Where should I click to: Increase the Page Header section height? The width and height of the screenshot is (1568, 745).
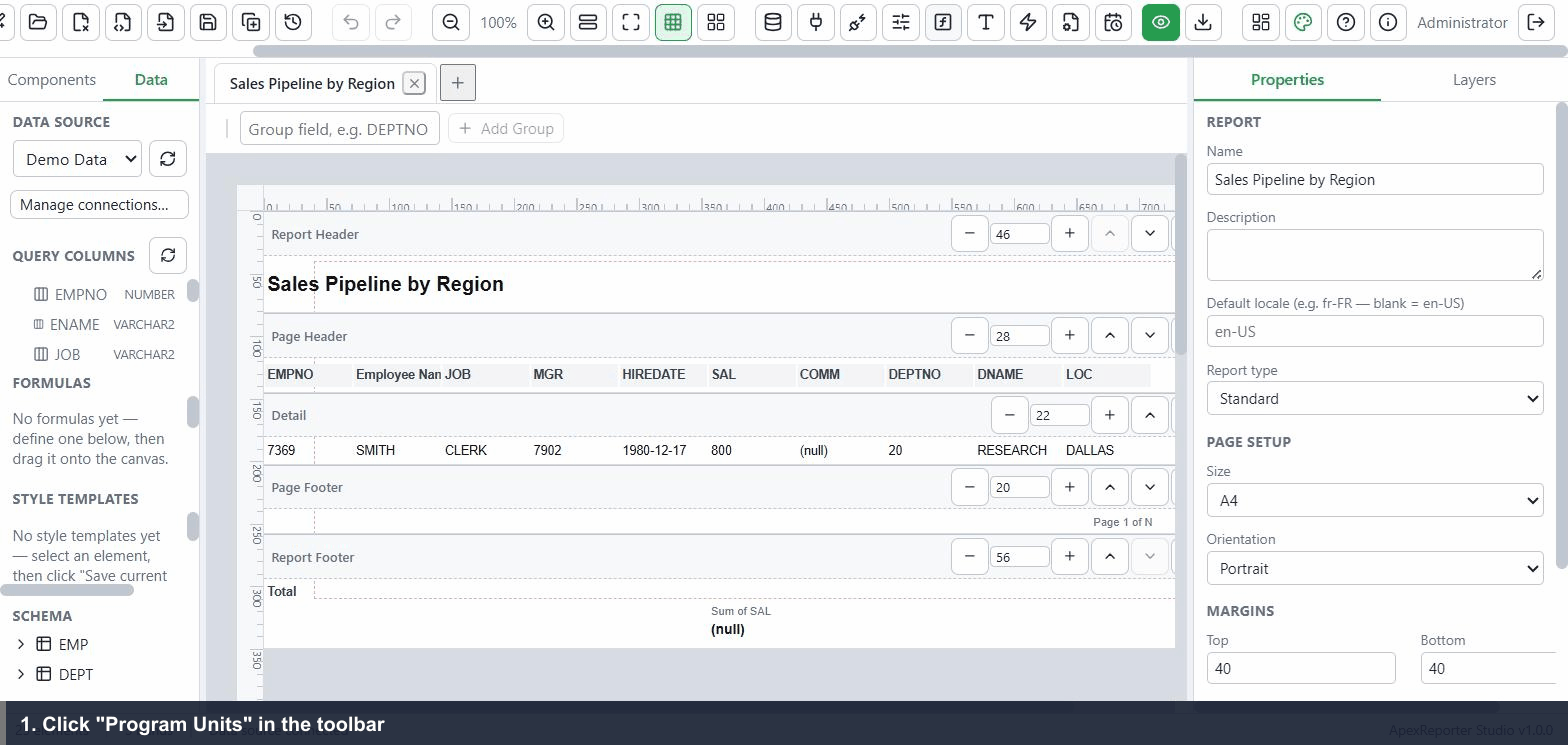1069,335
